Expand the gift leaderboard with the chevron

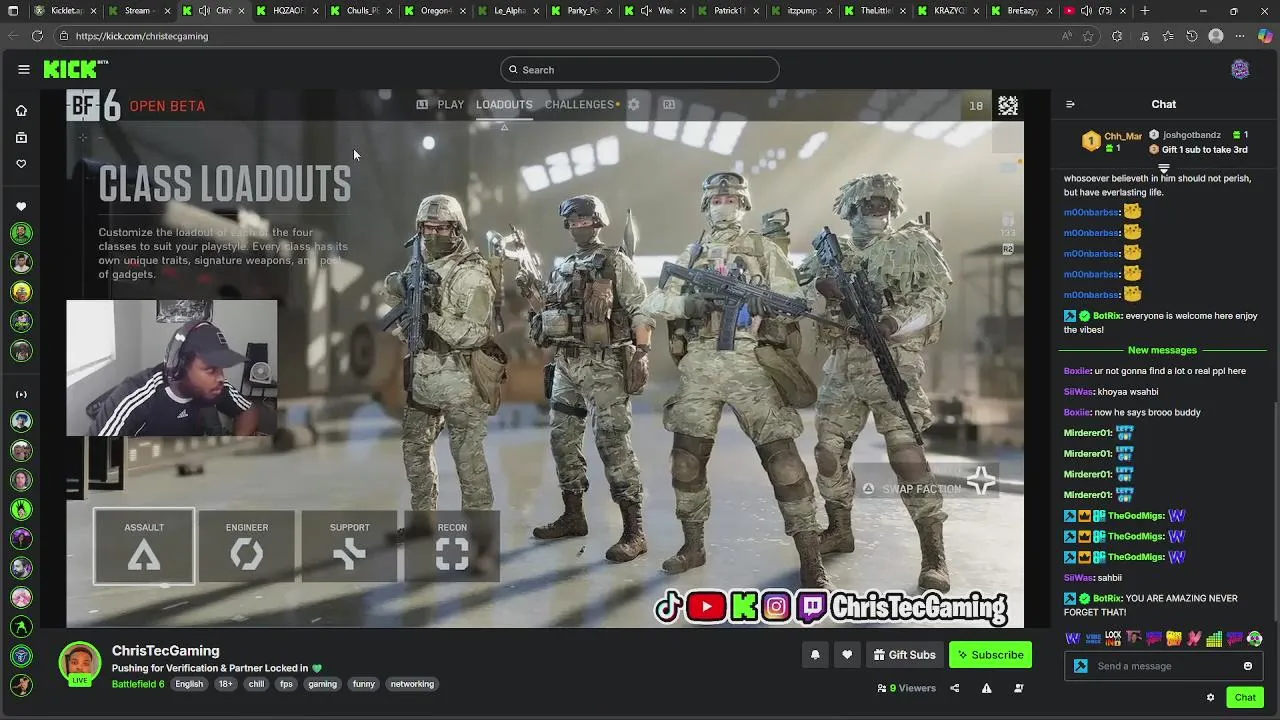click(x=1164, y=169)
